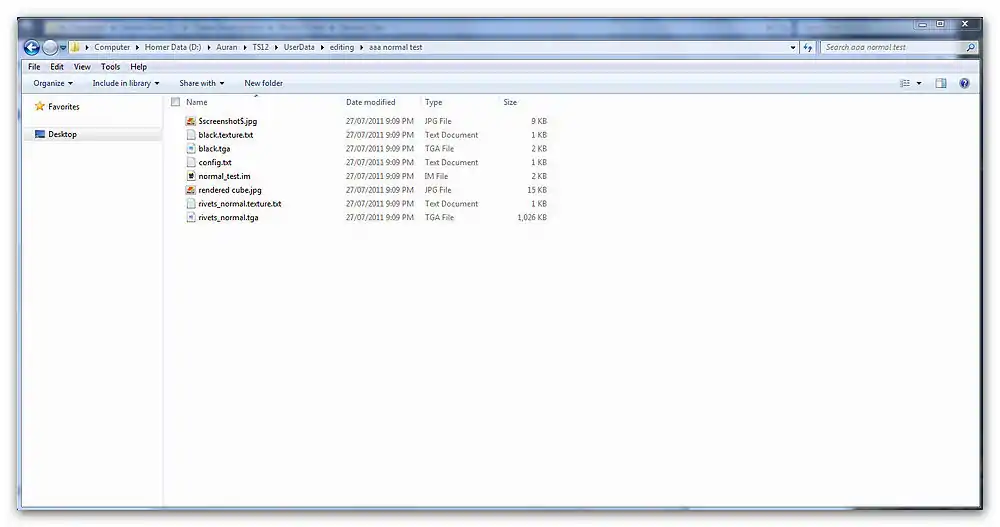
Task: Tick the select-all checkbox beside Name header
Action: click(x=175, y=102)
